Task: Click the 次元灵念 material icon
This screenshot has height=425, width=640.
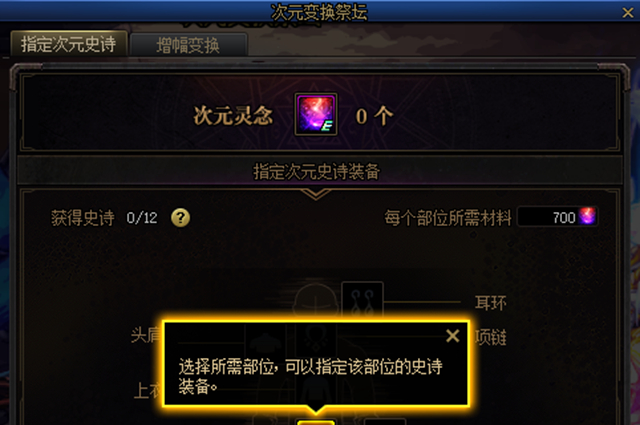Action: pos(316,114)
